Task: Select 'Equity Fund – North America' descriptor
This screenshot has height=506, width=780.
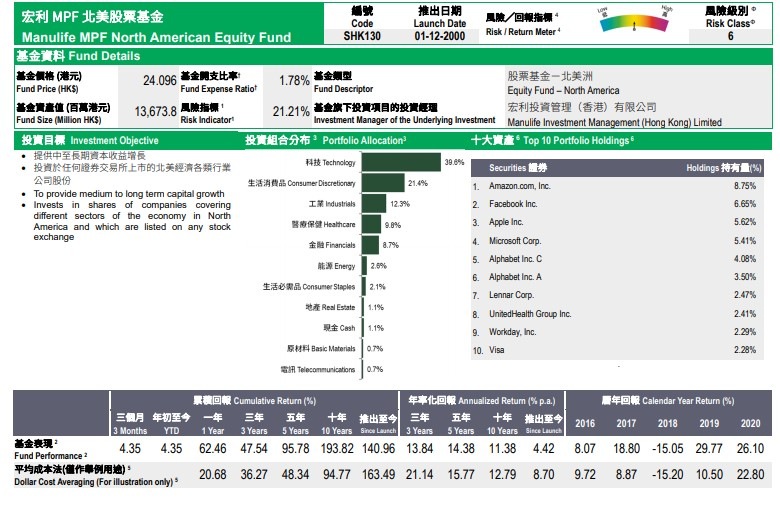Action: [x=563, y=91]
